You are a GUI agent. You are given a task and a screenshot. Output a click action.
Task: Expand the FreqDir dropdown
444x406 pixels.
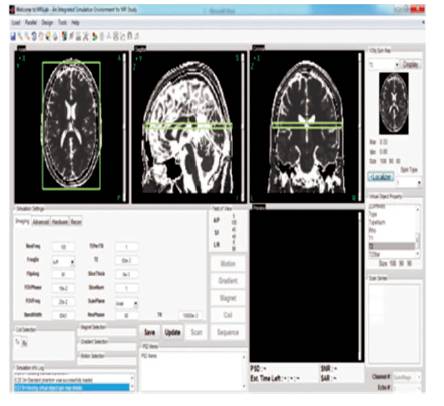[63, 262]
